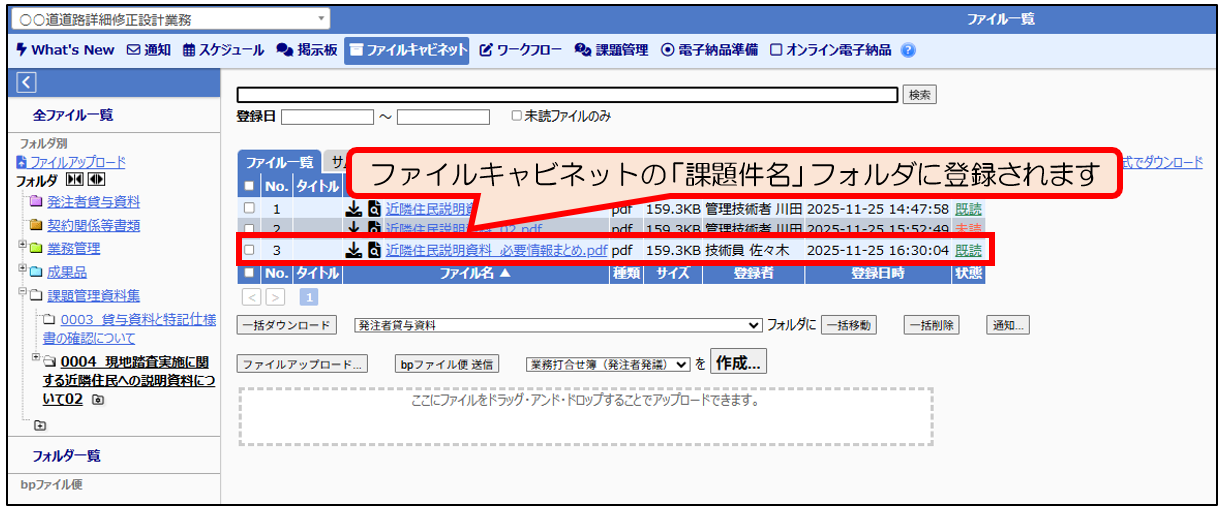Open the project selector dropdown at top
This screenshot has height=517, width=1225.
point(168,19)
